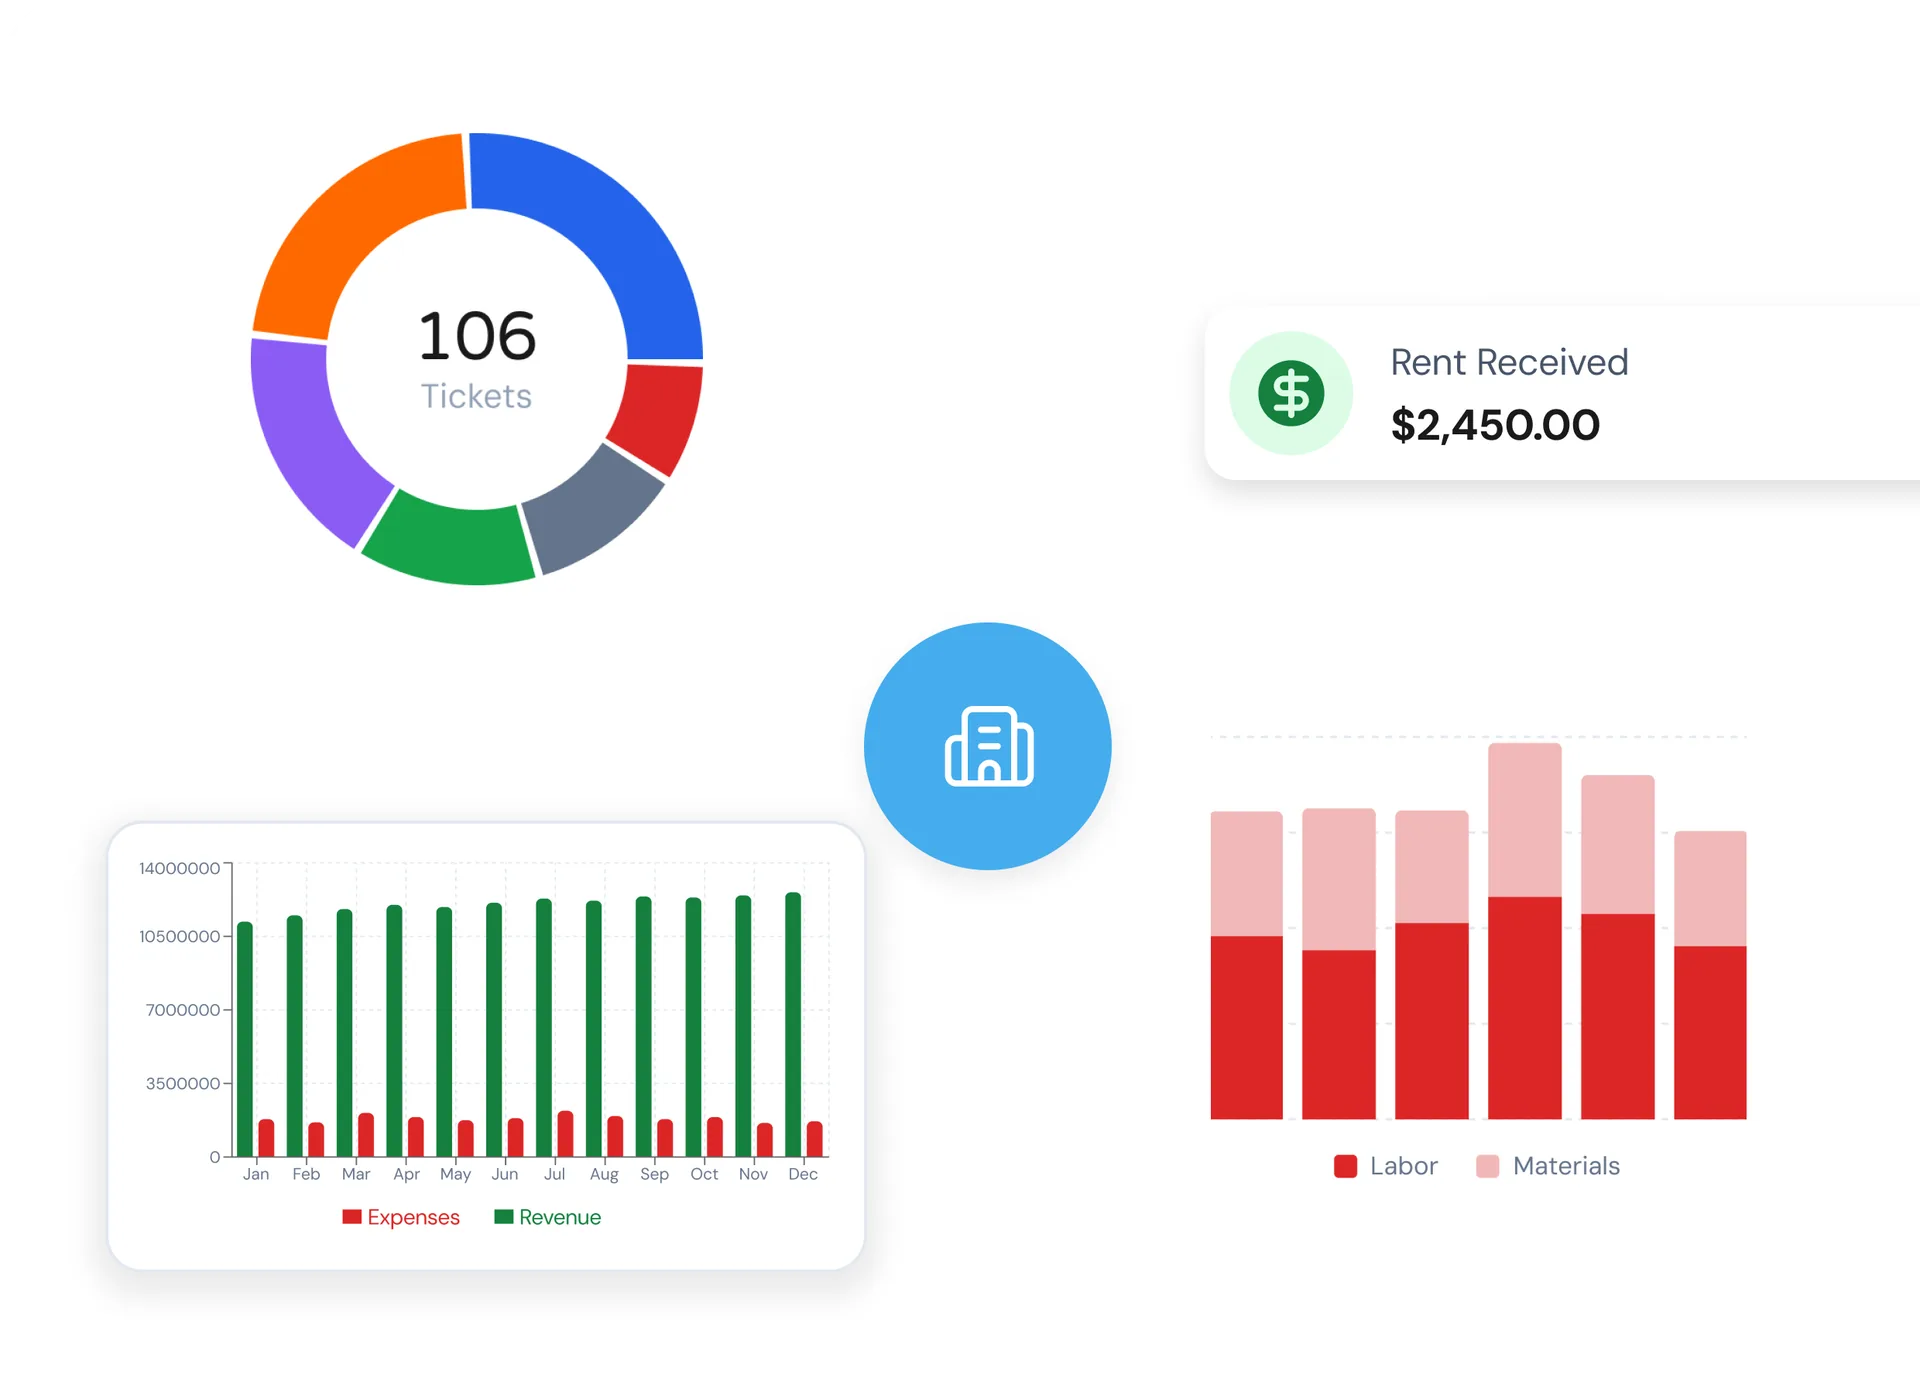1920x1378 pixels.
Task: Click the 'Tickets' label in donut center
Action: (476, 396)
